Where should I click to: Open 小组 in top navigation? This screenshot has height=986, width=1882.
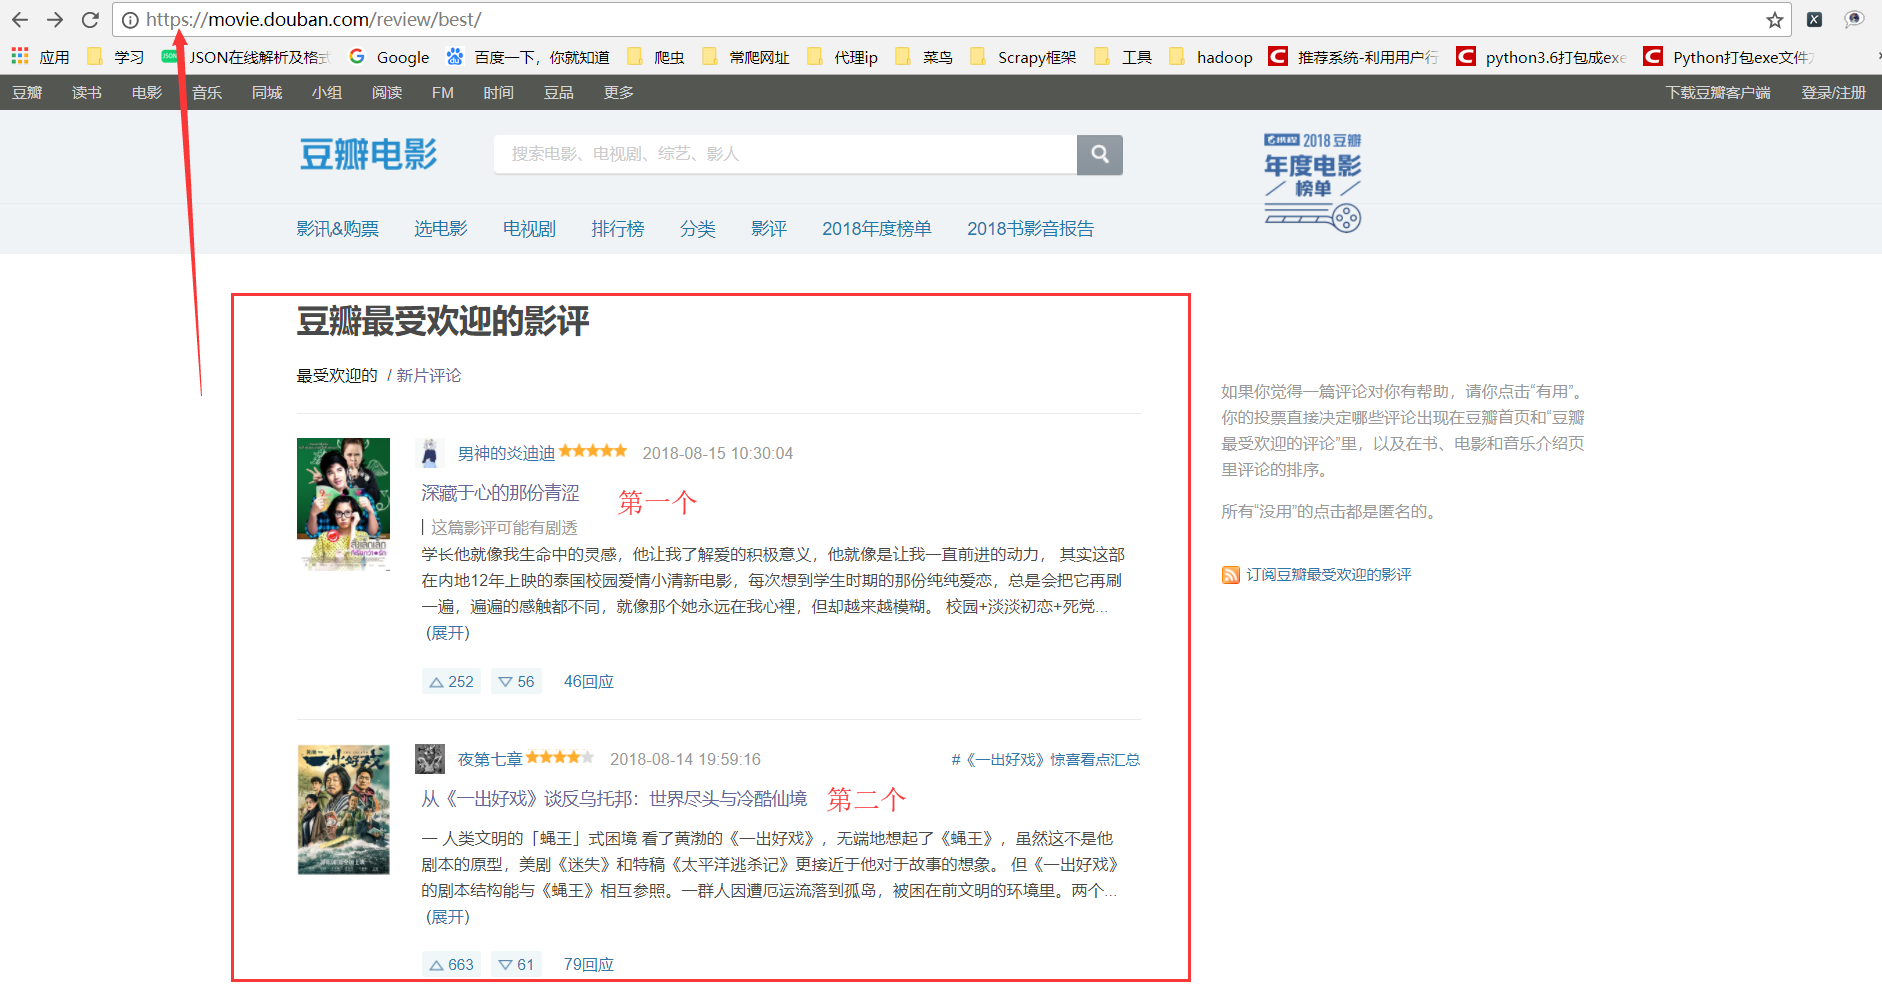tap(327, 92)
